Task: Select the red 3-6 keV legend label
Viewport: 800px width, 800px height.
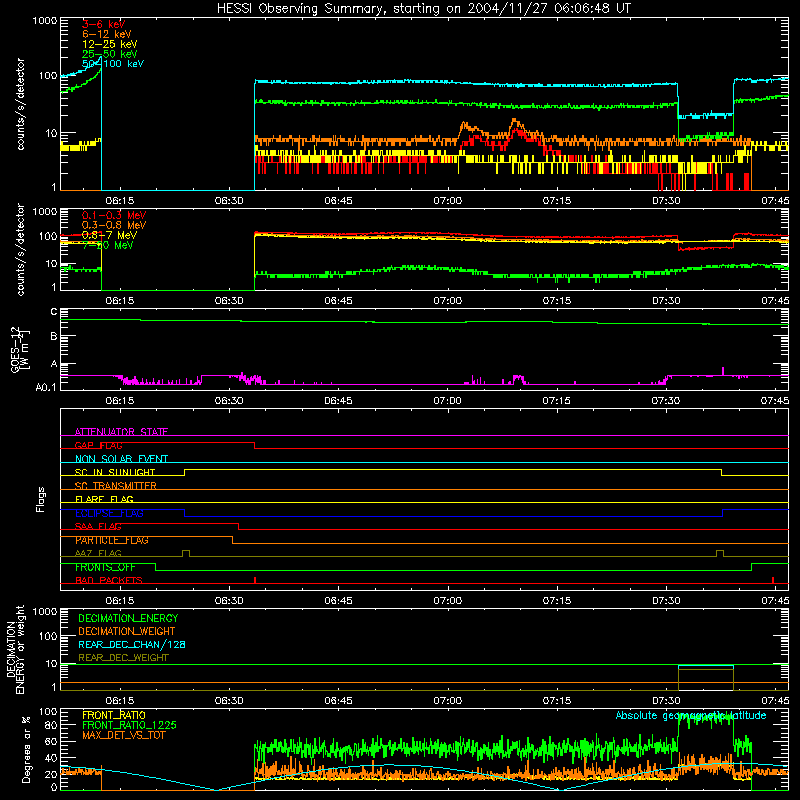Action: [104, 24]
